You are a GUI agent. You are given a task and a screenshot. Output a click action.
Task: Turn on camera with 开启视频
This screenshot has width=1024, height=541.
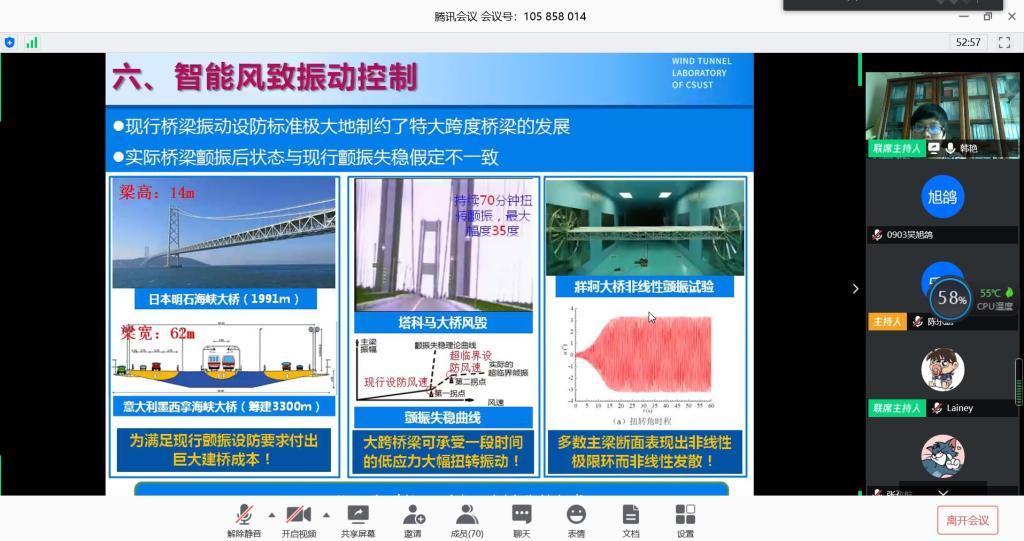tap(298, 516)
